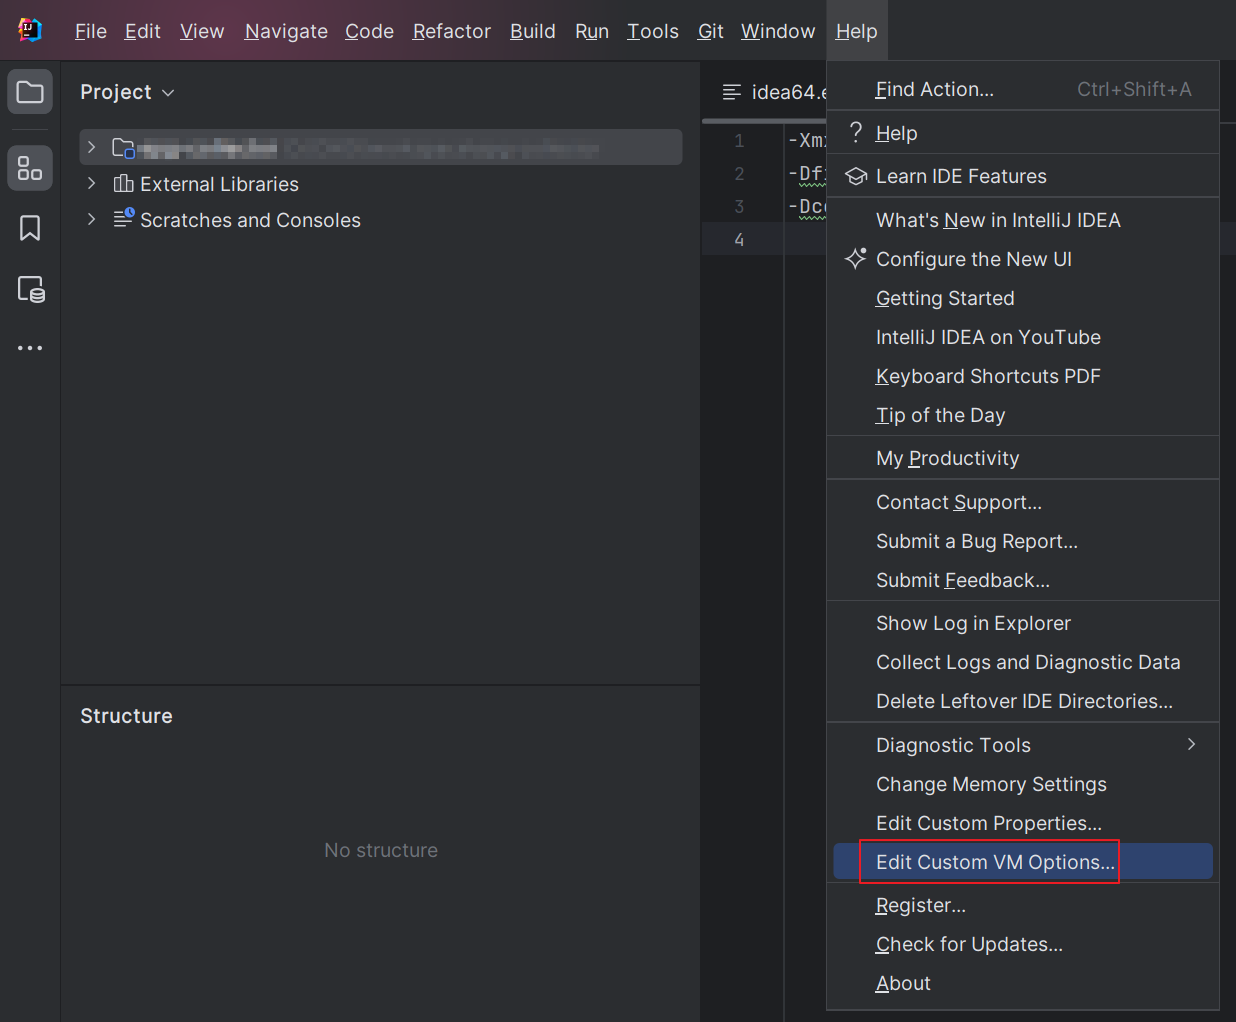Open the About dialog entry
Viewport: 1236px width, 1022px height.
coord(1023,983)
